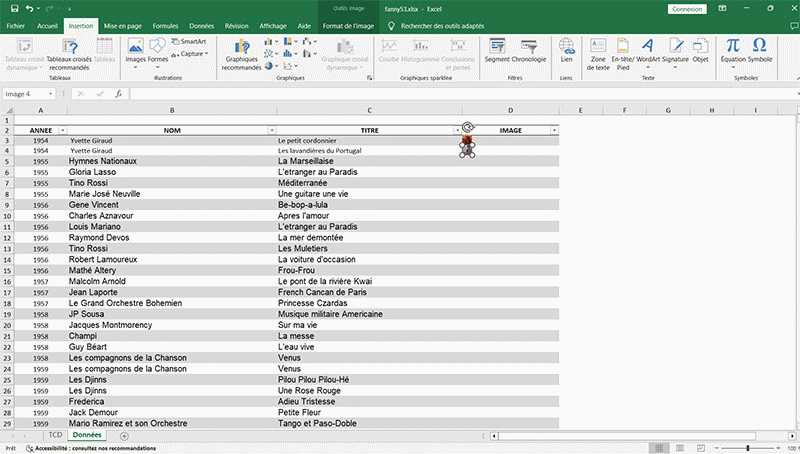
Task: Click the Select All corner triangle
Action: 9,110
